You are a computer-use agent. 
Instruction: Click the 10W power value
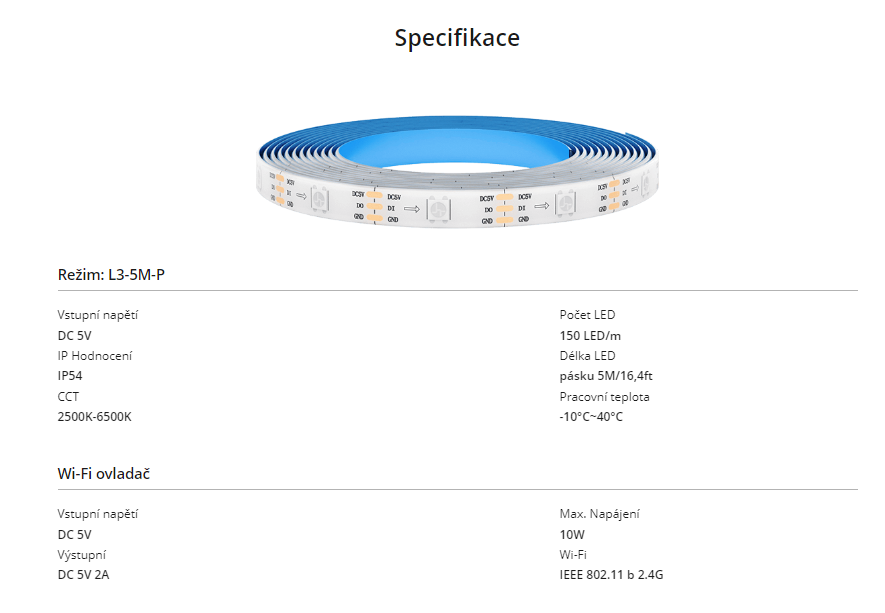click(572, 535)
